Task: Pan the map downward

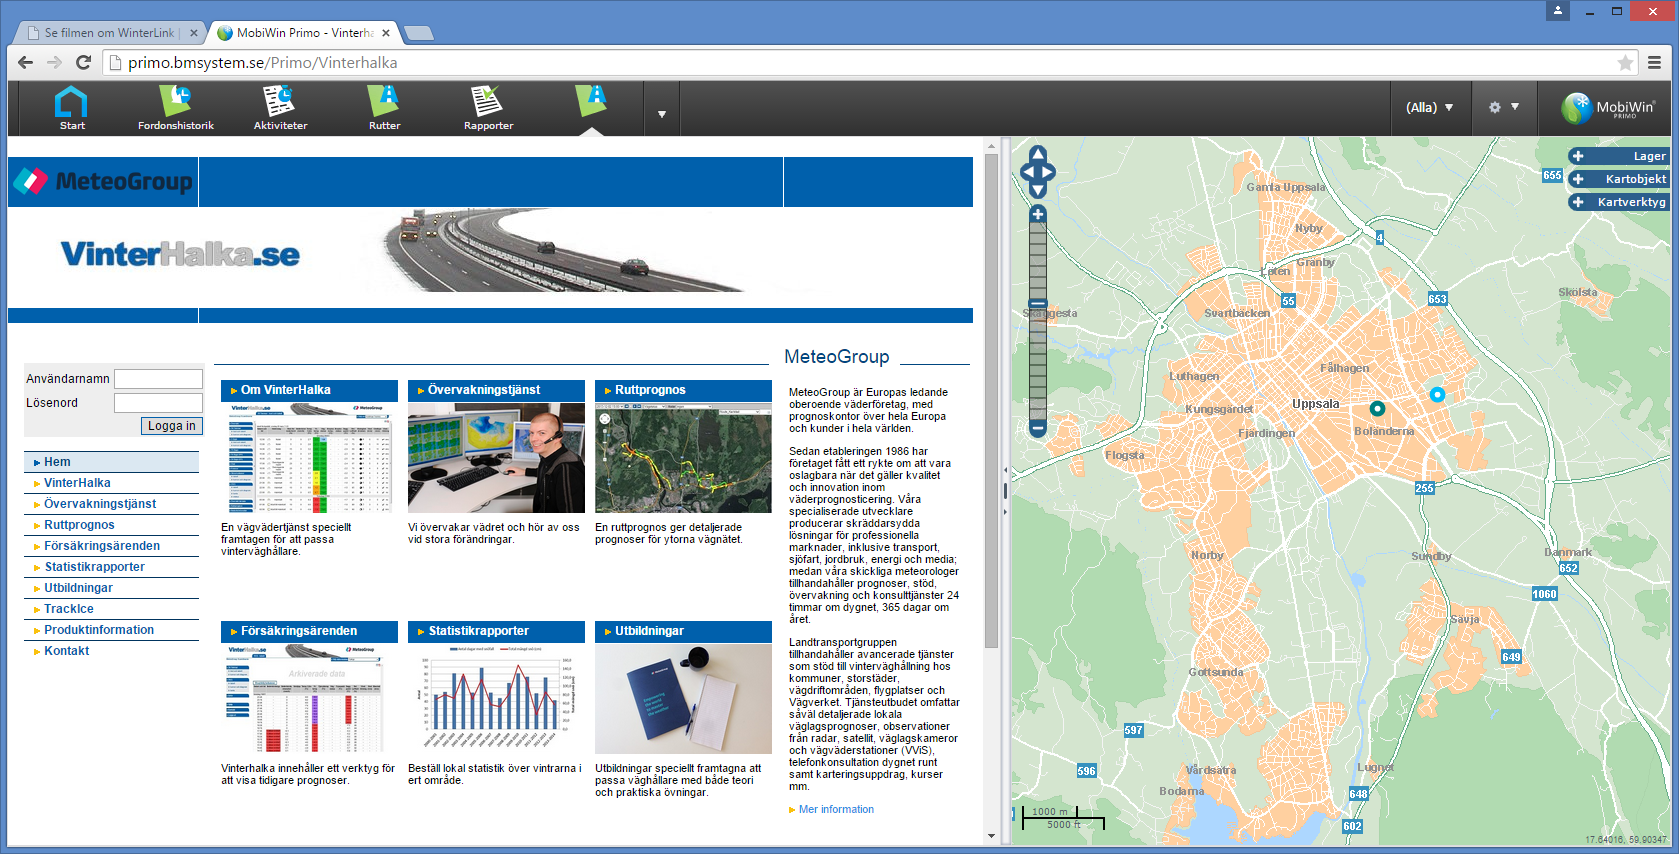Action: click(1038, 190)
